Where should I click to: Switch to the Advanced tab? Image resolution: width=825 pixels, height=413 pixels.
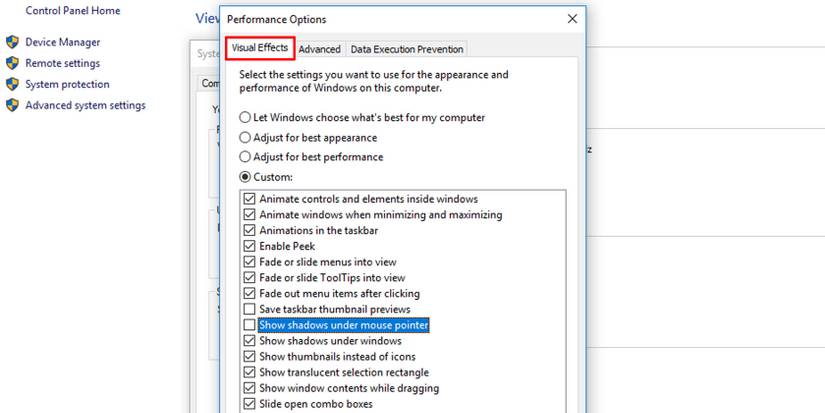pyautogui.click(x=319, y=49)
